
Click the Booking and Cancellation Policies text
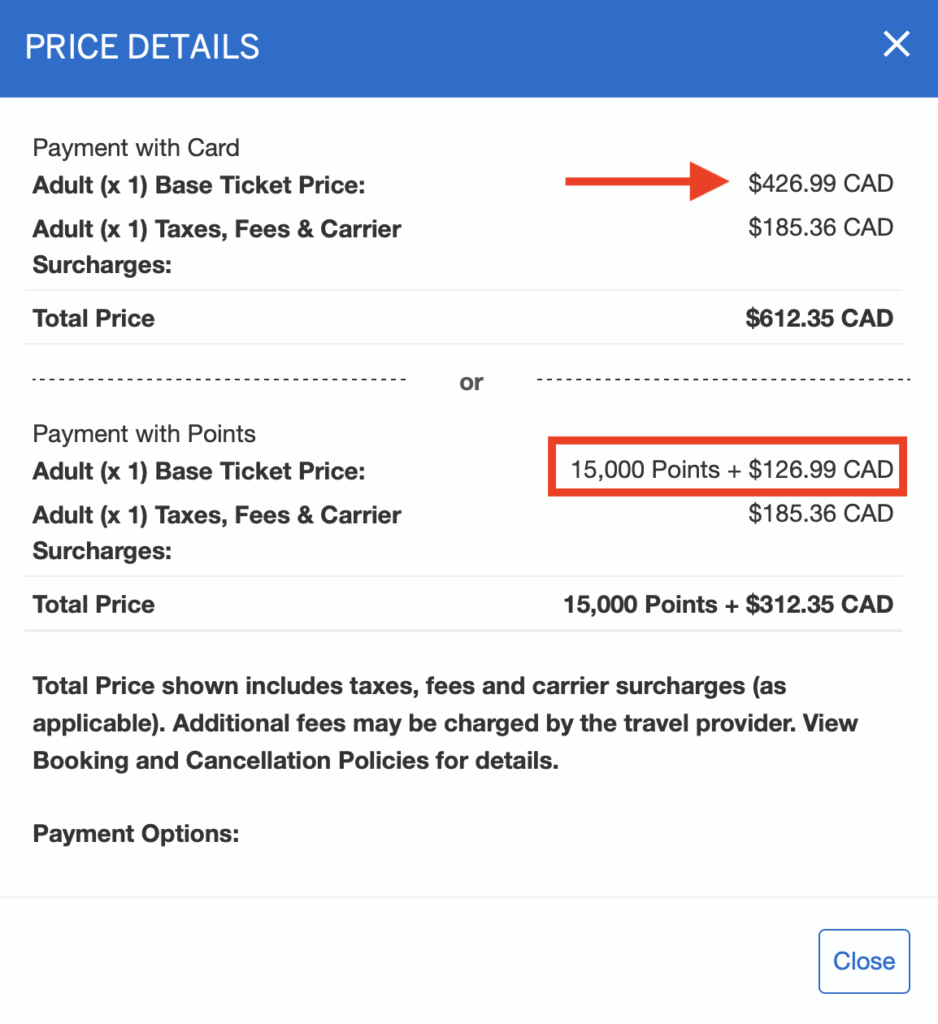(290, 760)
